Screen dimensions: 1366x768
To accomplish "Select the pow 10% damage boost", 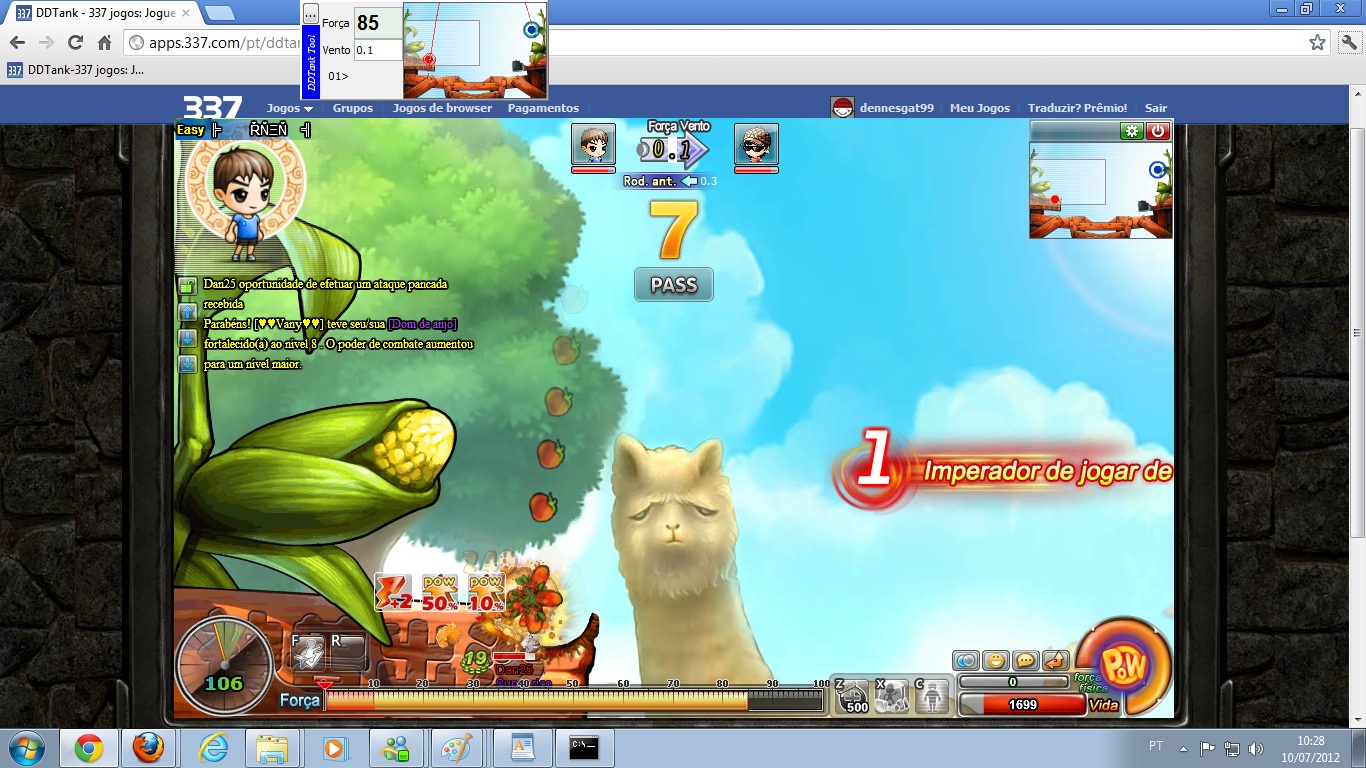I will [485, 591].
